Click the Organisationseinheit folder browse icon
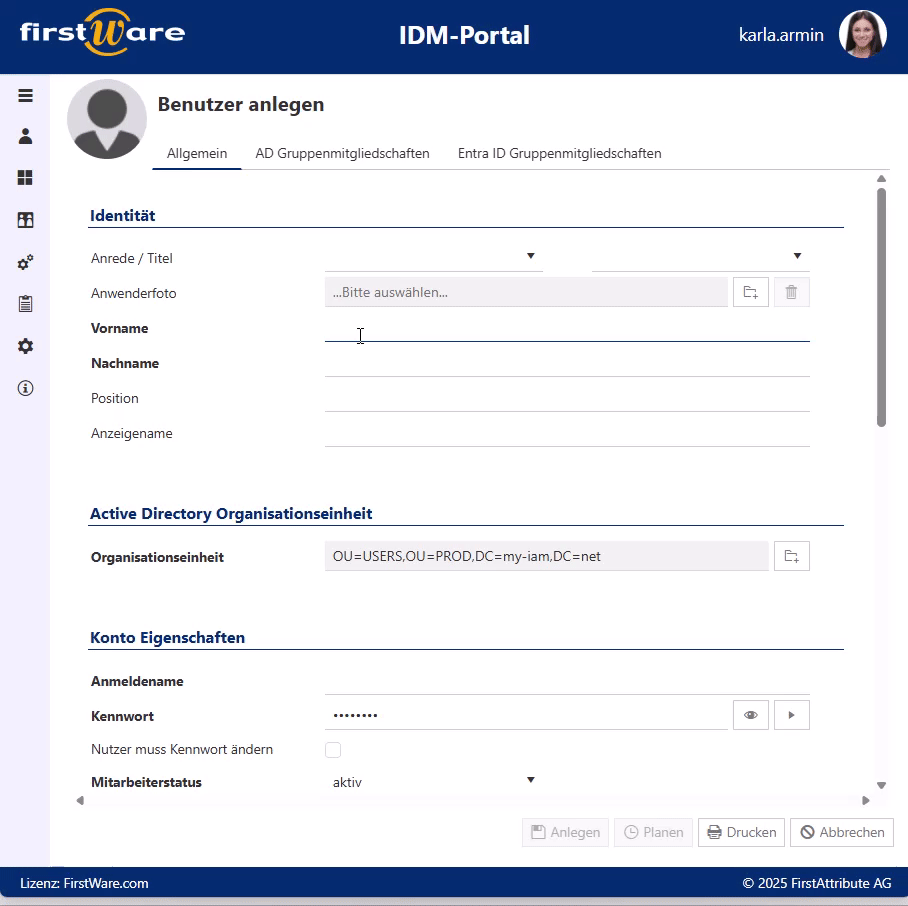The image size is (908, 906). tap(791, 556)
